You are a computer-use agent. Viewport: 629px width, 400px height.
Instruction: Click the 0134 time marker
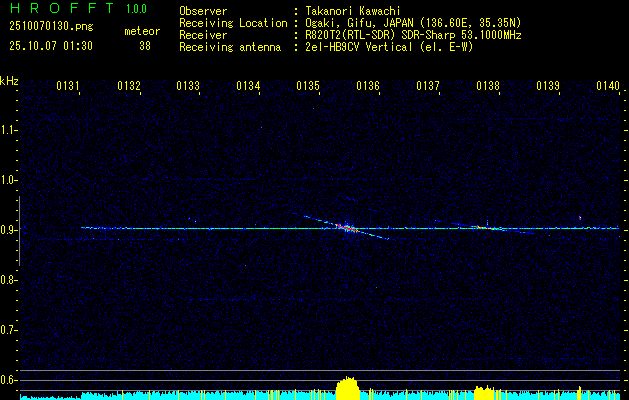pos(248,86)
